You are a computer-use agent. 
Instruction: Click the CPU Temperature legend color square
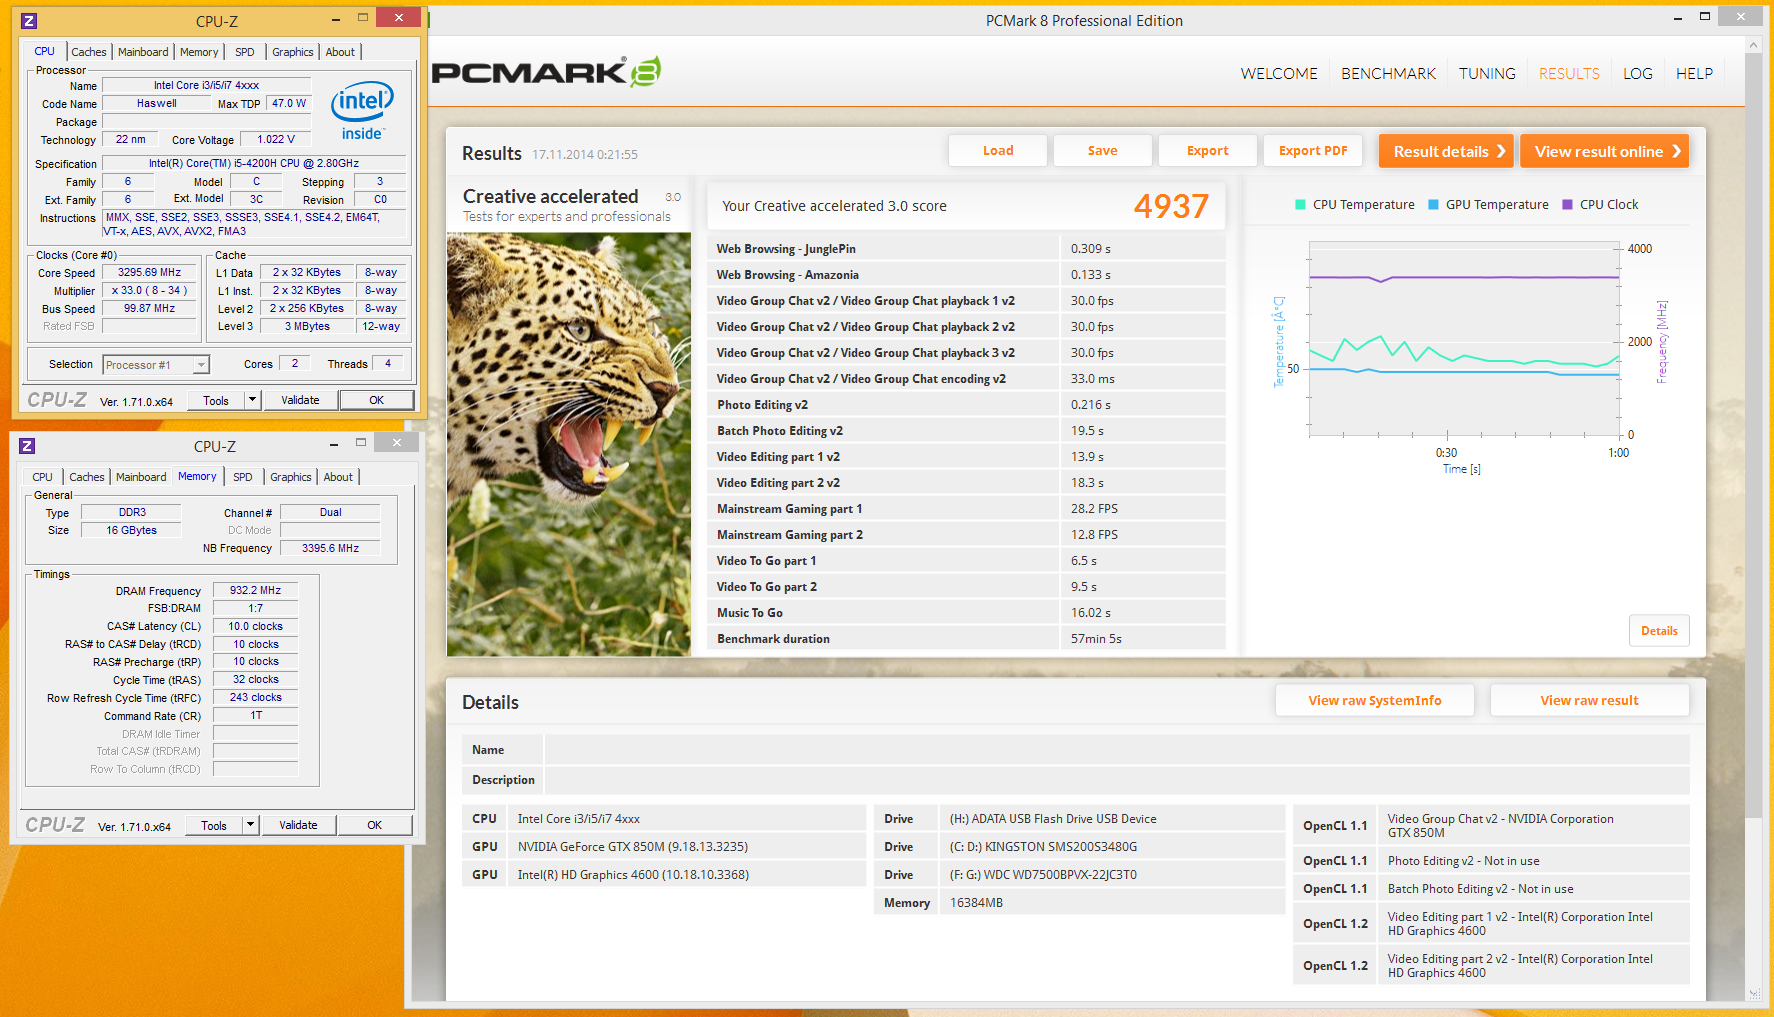click(1300, 205)
